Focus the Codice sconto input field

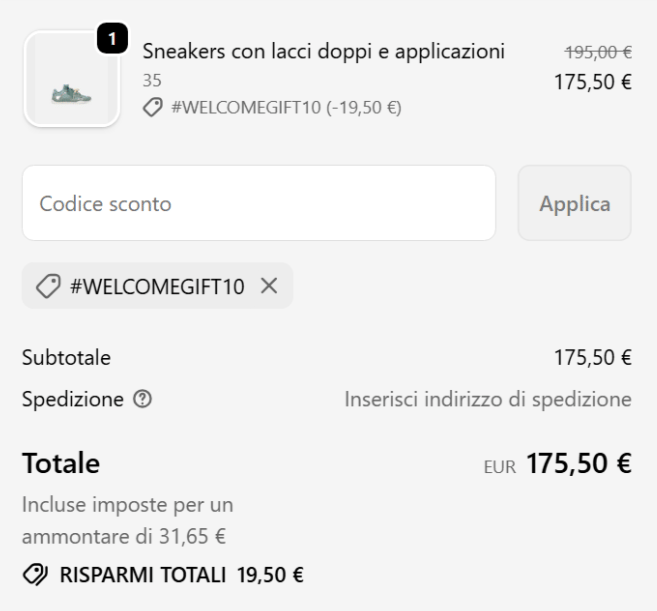pos(258,203)
